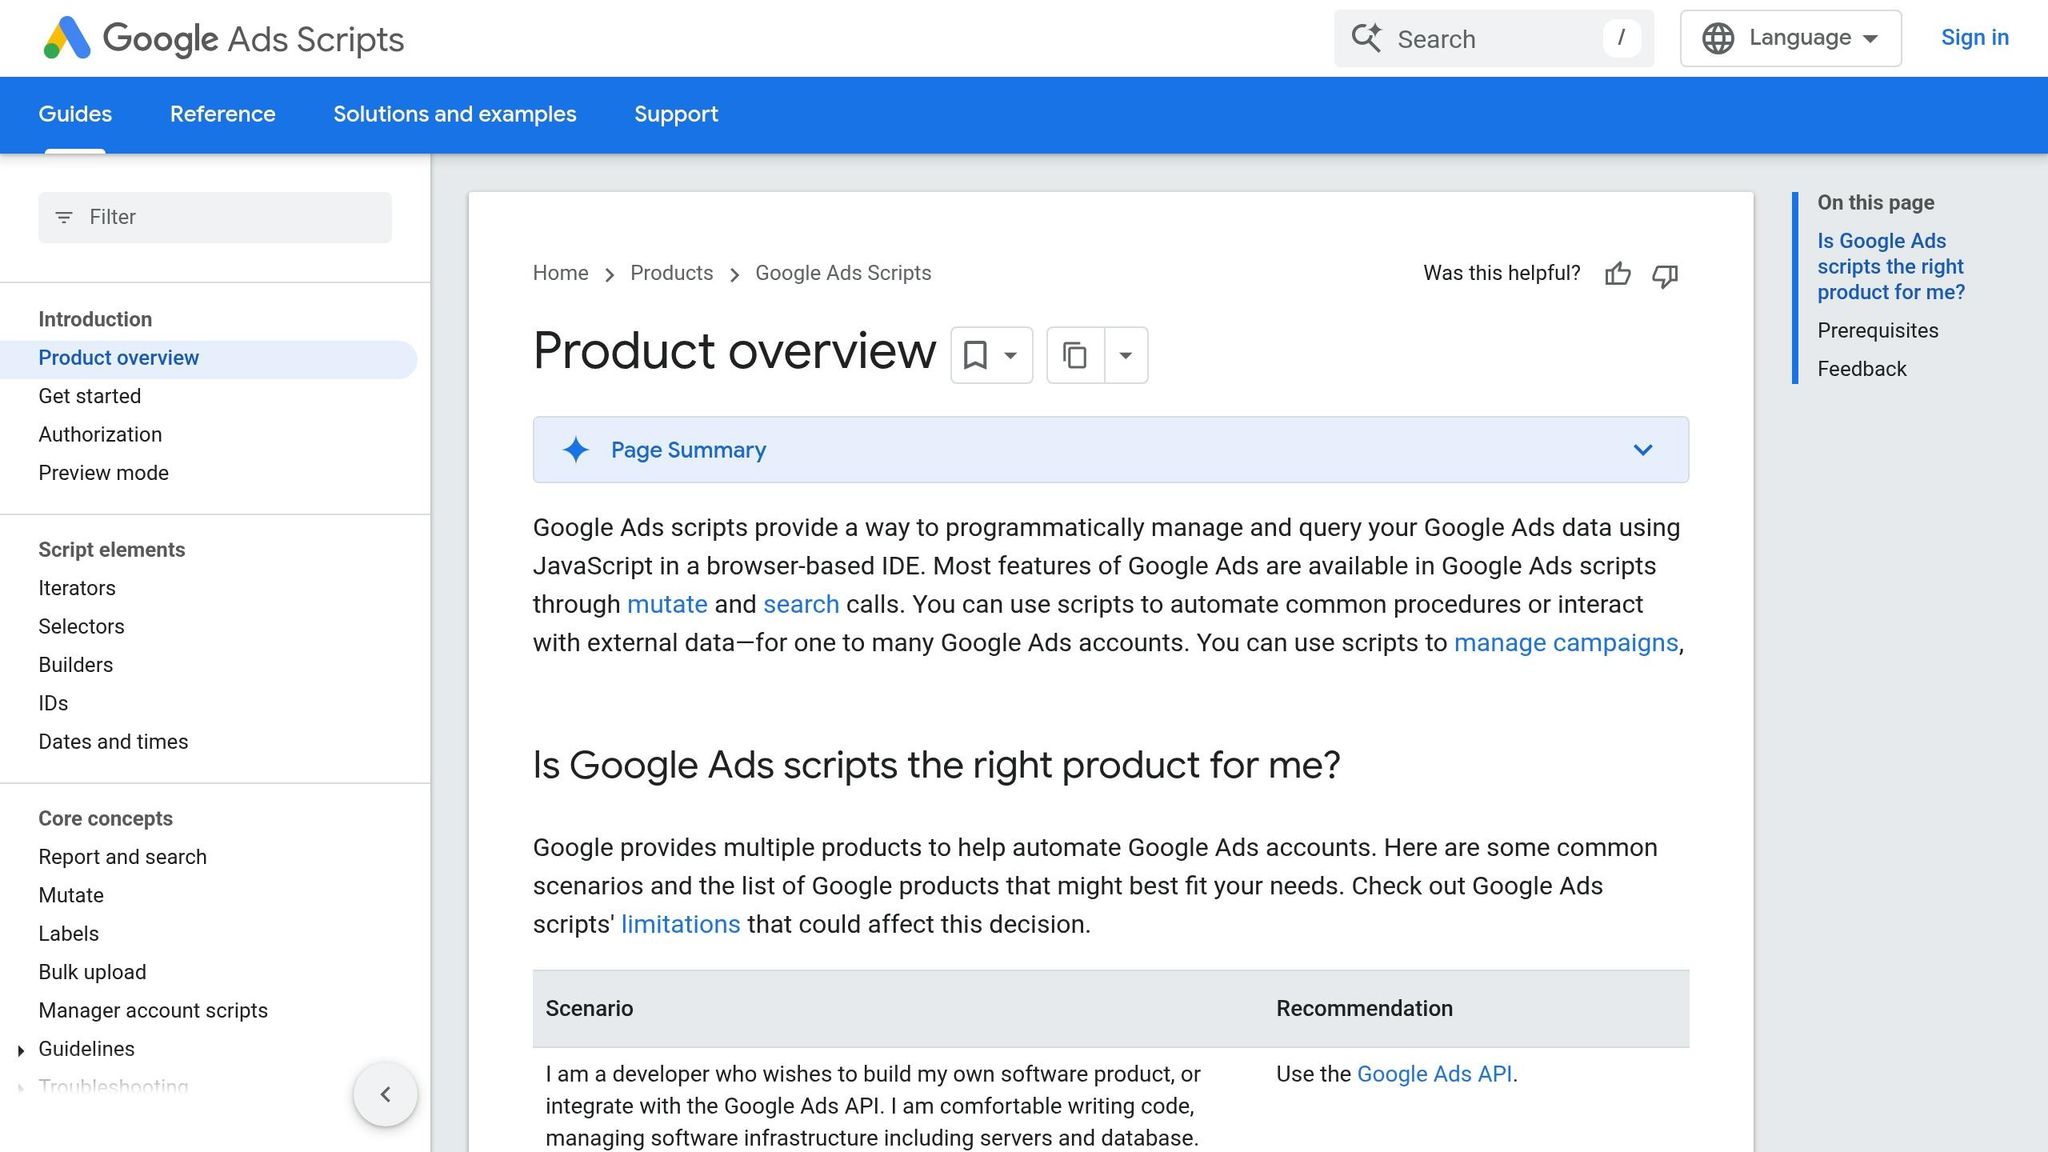Click breadcrumb chevron after Home
Screen dimensions: 2048x1152
click(x=609, y=275)
